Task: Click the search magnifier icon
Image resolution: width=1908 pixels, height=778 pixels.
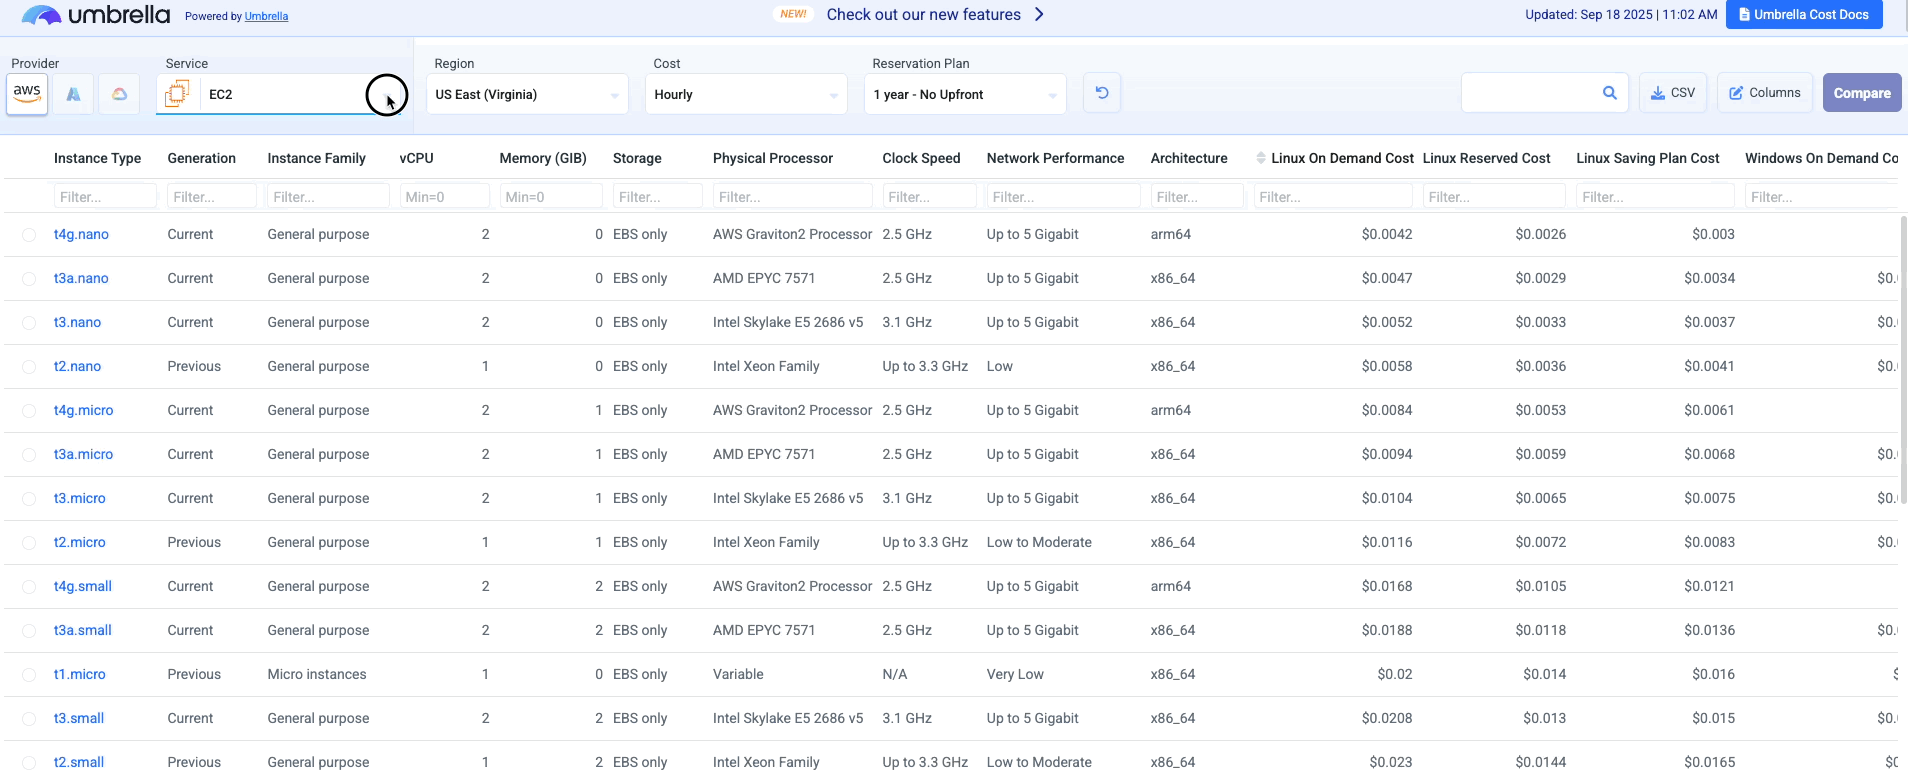Action: coord(1610,93)
